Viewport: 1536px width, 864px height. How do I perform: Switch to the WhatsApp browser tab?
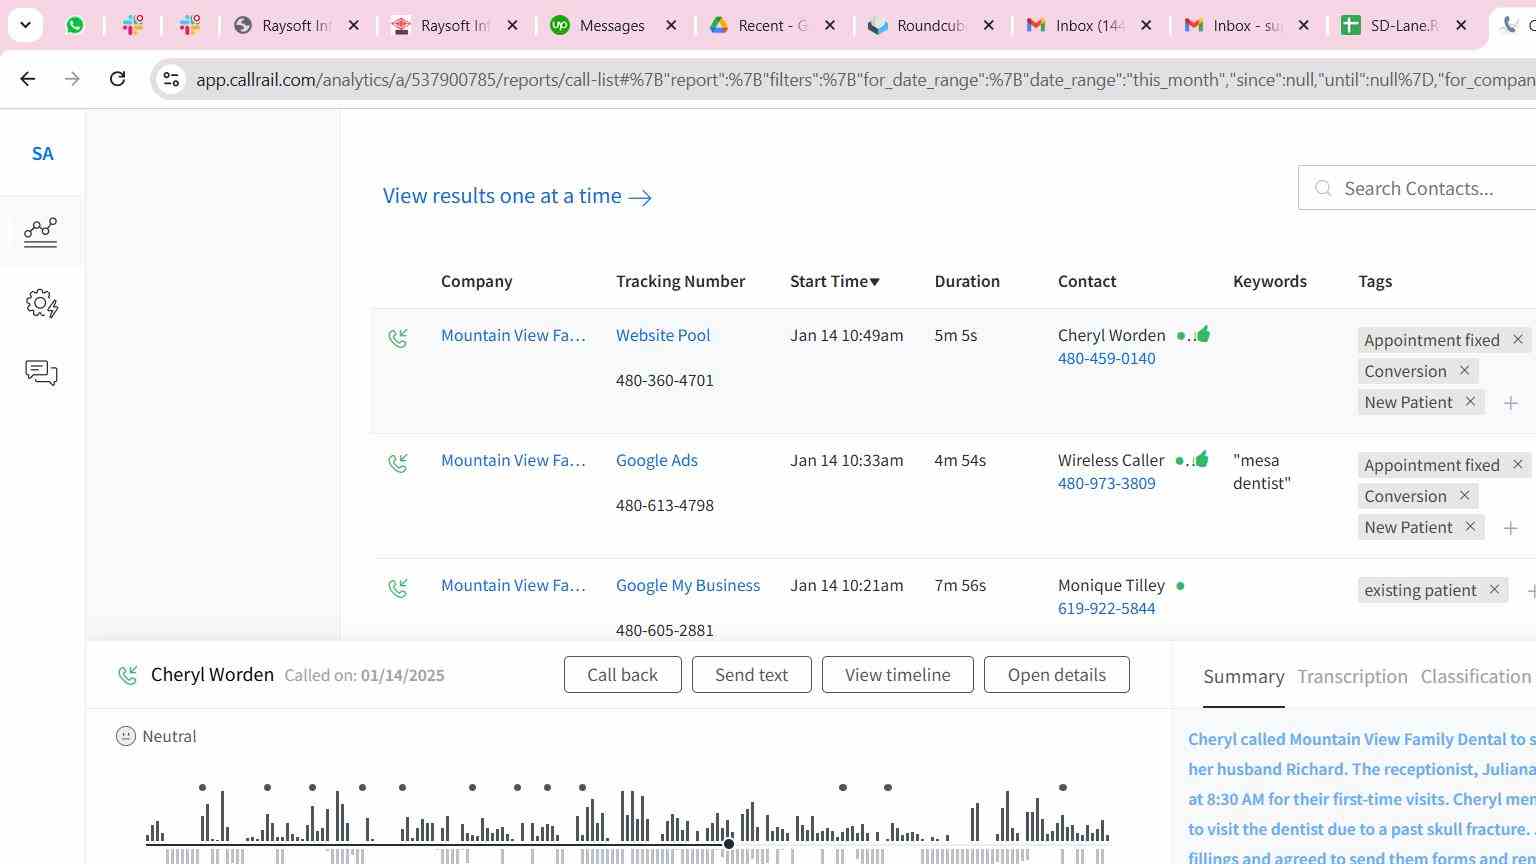click(75, 25)
